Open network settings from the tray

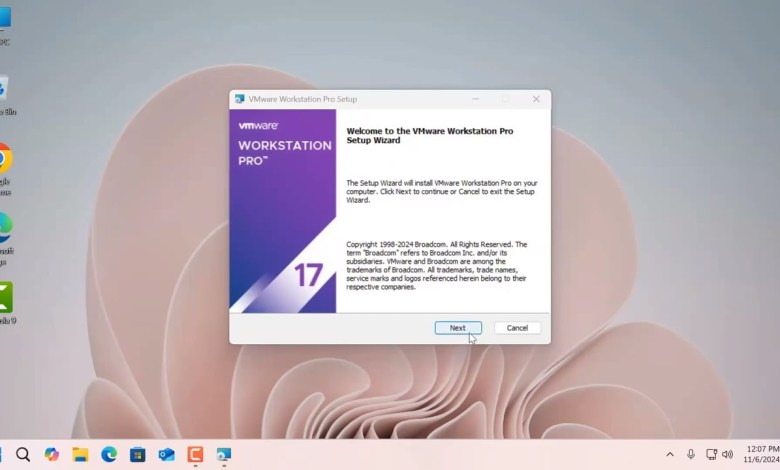pyautogui.click(x=711, y=454)
